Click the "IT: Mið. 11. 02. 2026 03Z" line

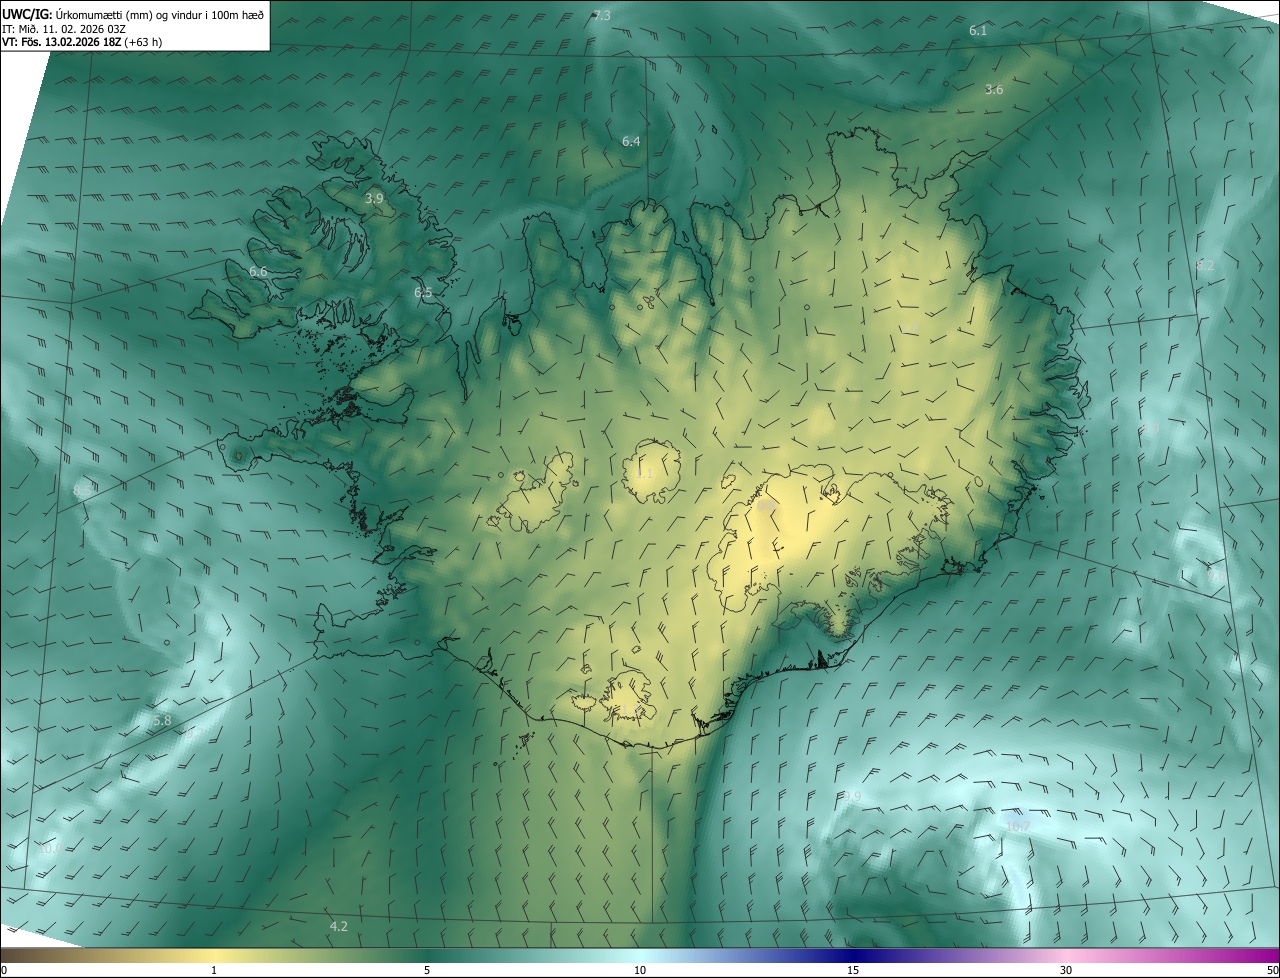point(64,28)
